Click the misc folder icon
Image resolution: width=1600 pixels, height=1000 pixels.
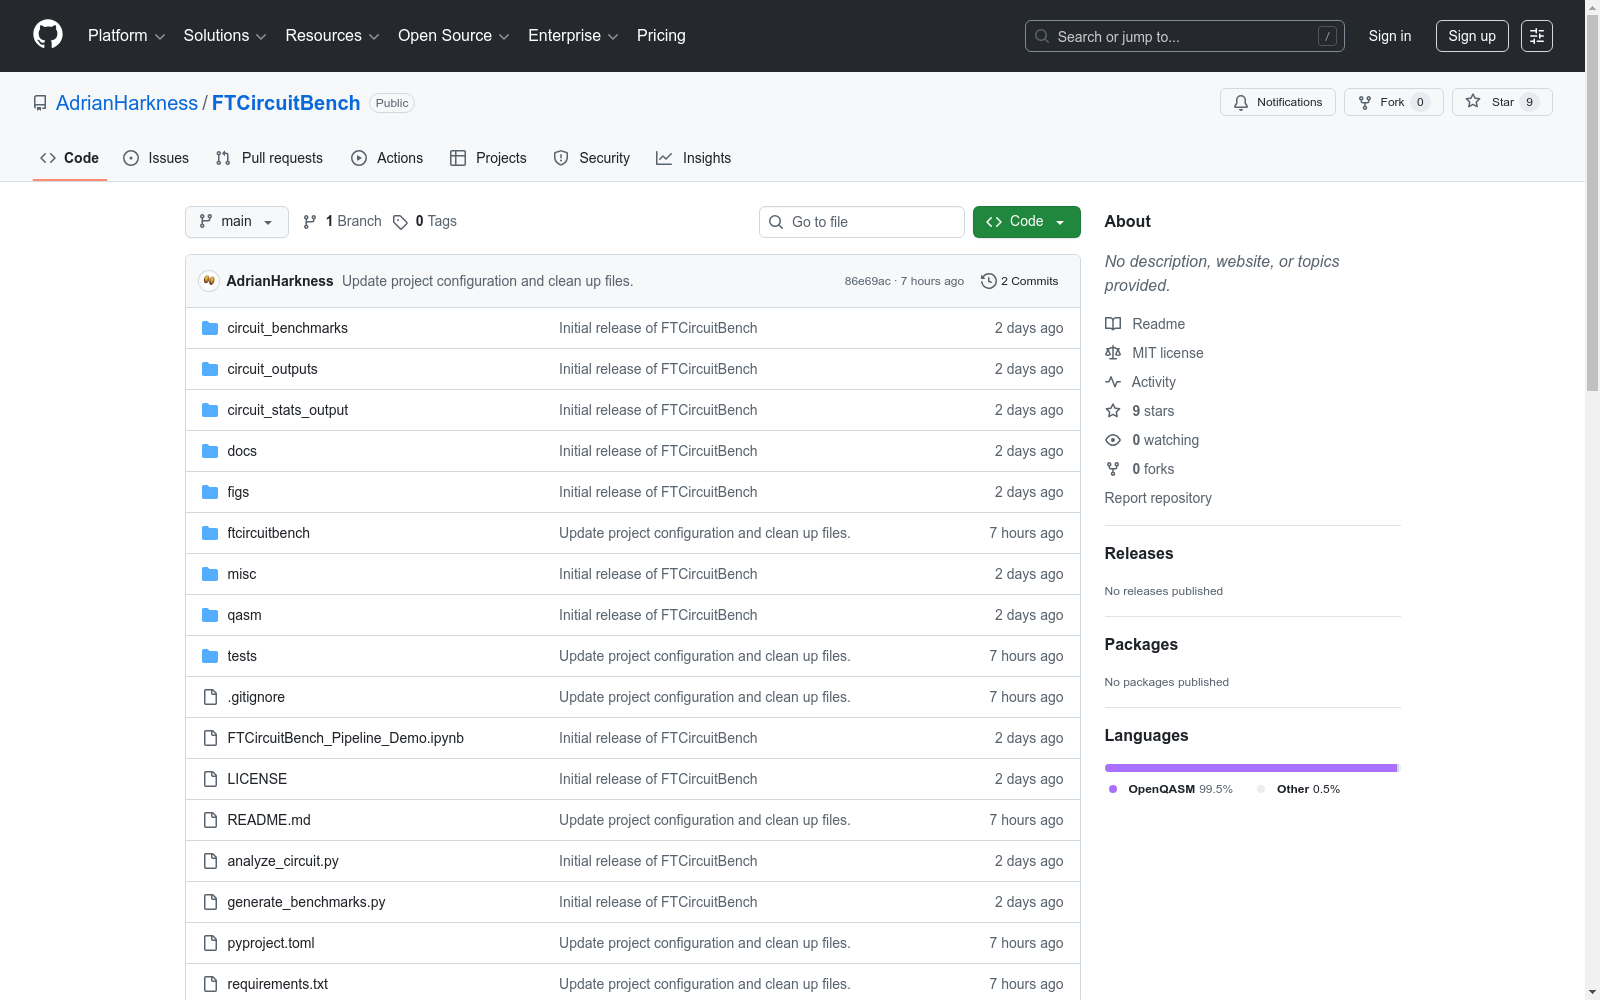pos(210,574)
